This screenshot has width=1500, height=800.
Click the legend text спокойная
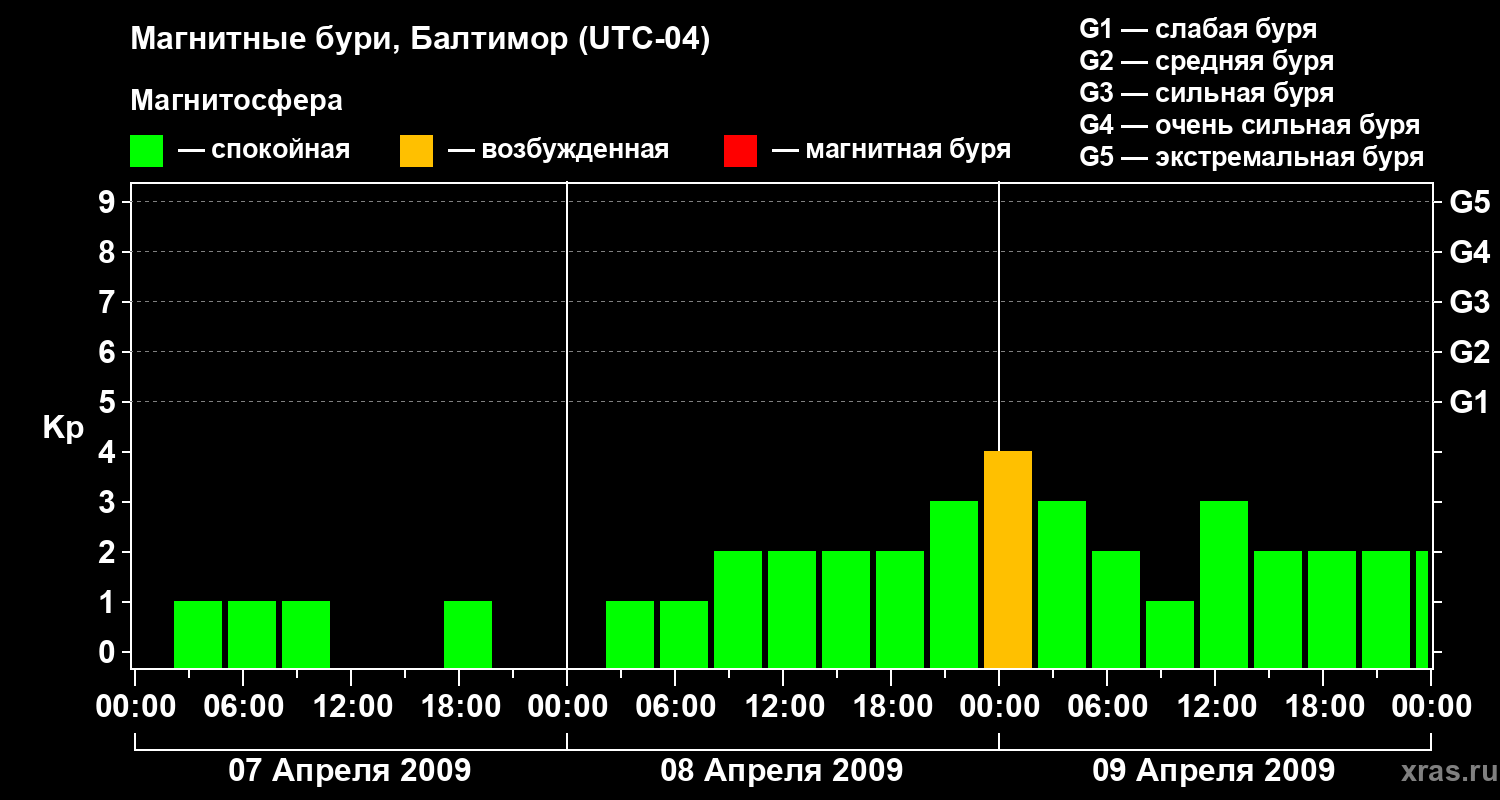[281, 151]
